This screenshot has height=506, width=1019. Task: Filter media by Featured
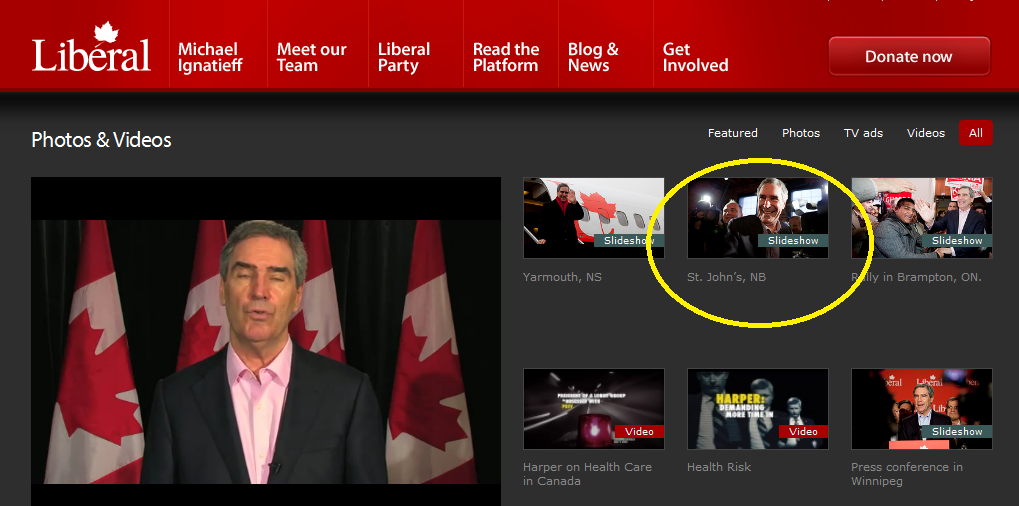(x=732, y=133)
